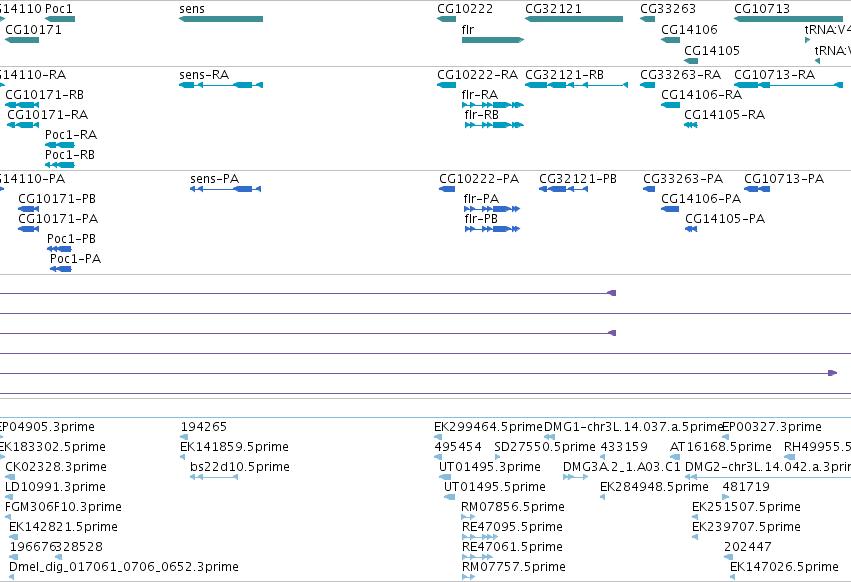
Task: Click the flr-RB transcript label
Action: [x=481, y=115]
